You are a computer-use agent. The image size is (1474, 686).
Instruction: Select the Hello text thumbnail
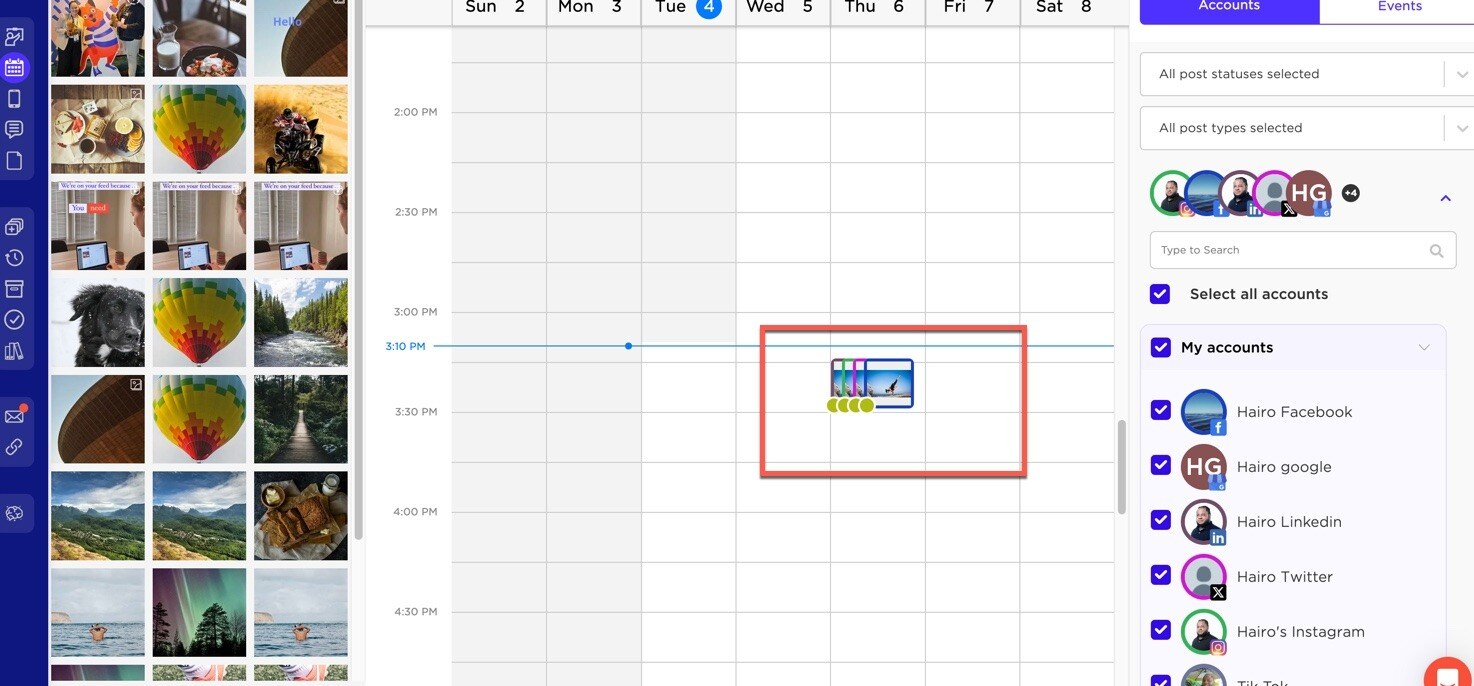(301, 38)
